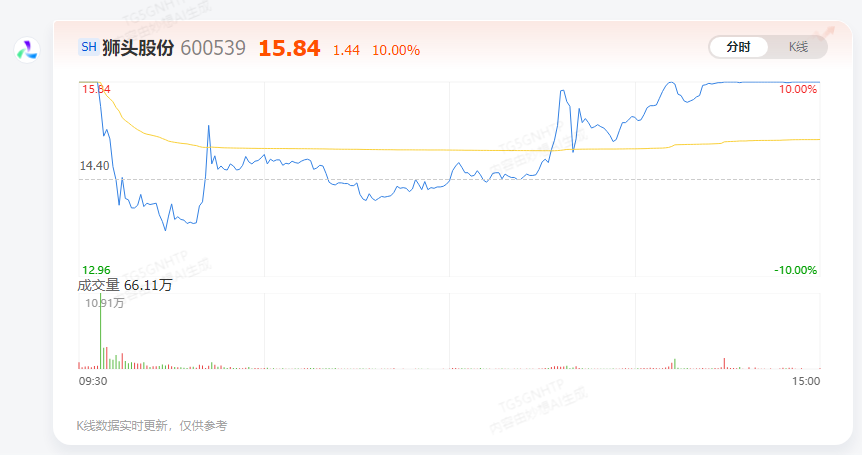
Task: Switch to the 分时 intraday view
Action: [x=739, y=47]
